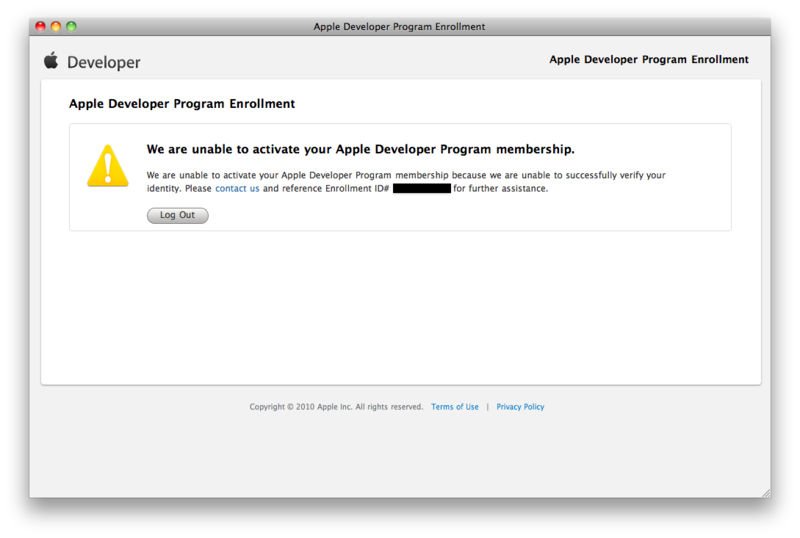Open the Privacy Policy link

click(520, 407)
